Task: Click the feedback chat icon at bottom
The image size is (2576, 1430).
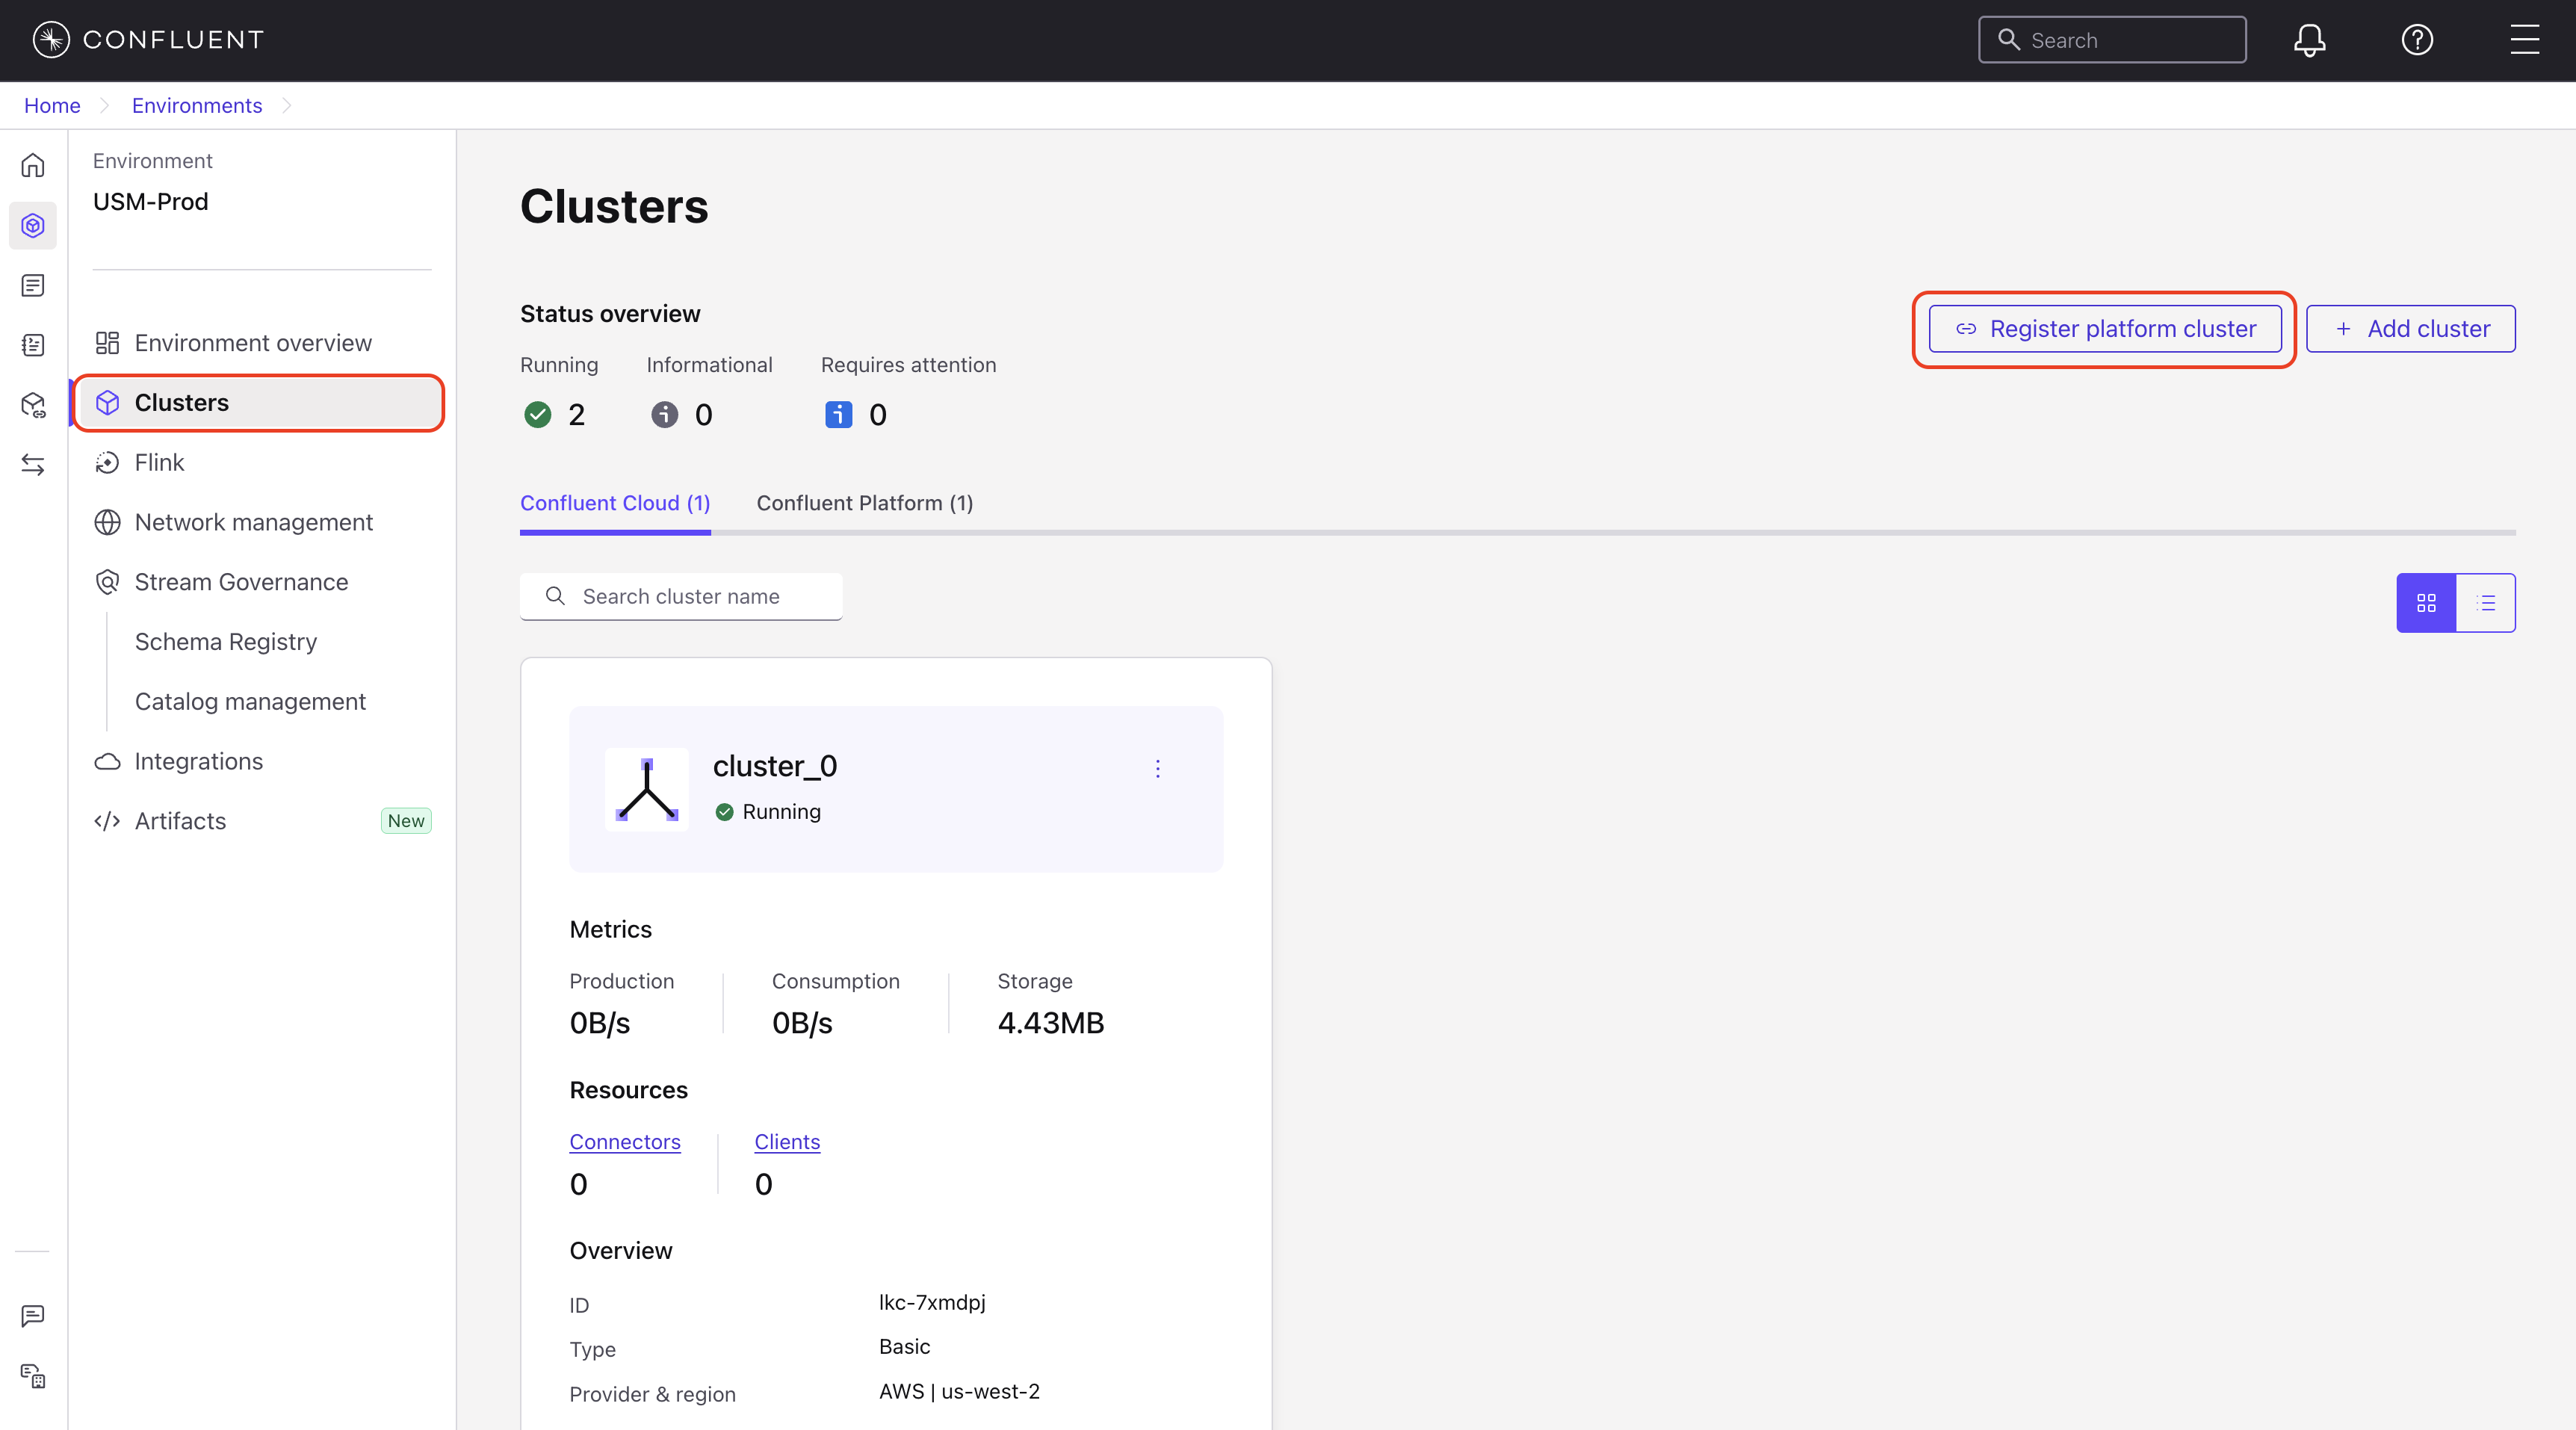Action: tap(33, 1315)
